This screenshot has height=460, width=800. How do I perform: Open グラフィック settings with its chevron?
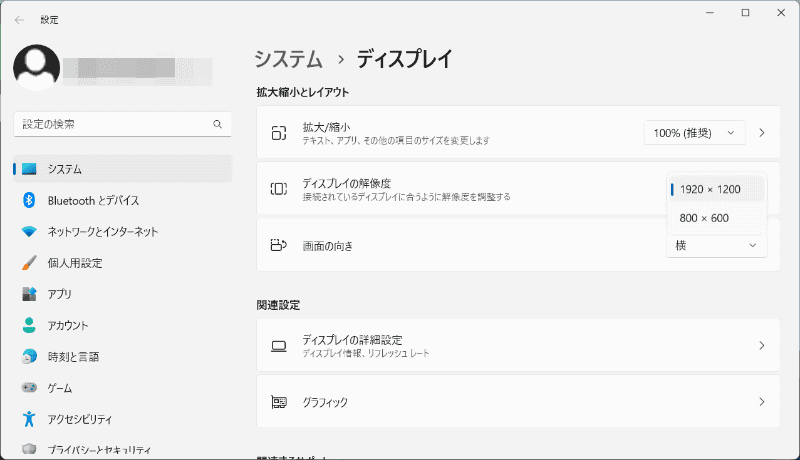[762, 402]
